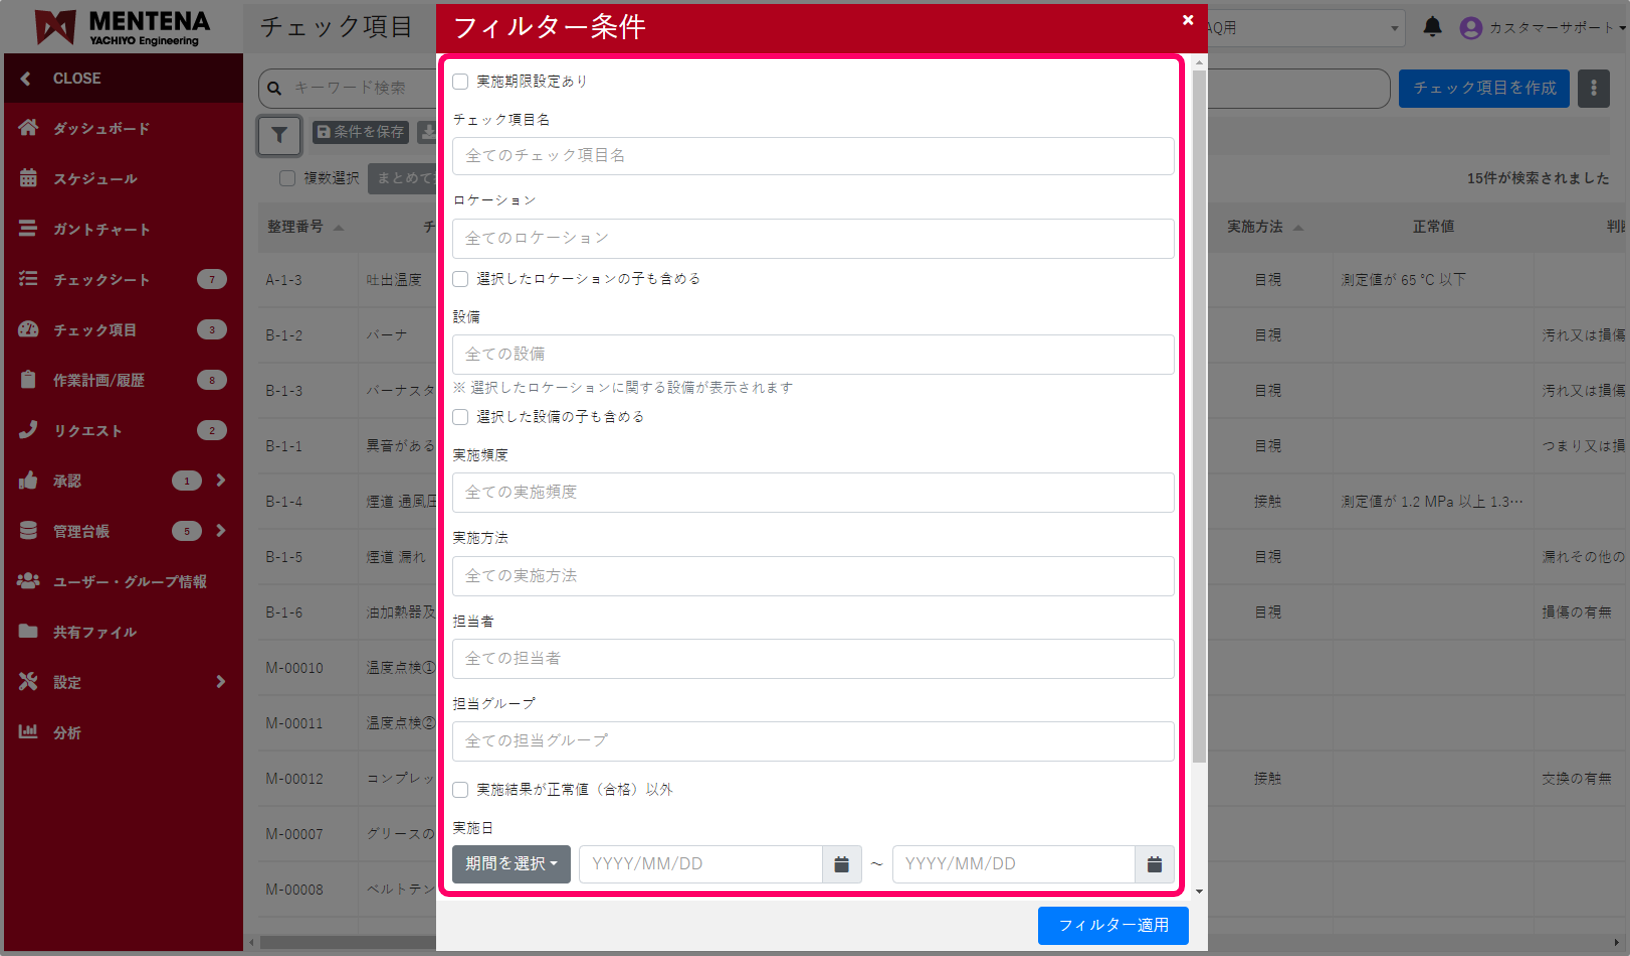Click the チェック項目を作成 button
Screen dimensions: 1630x956
1484,88
